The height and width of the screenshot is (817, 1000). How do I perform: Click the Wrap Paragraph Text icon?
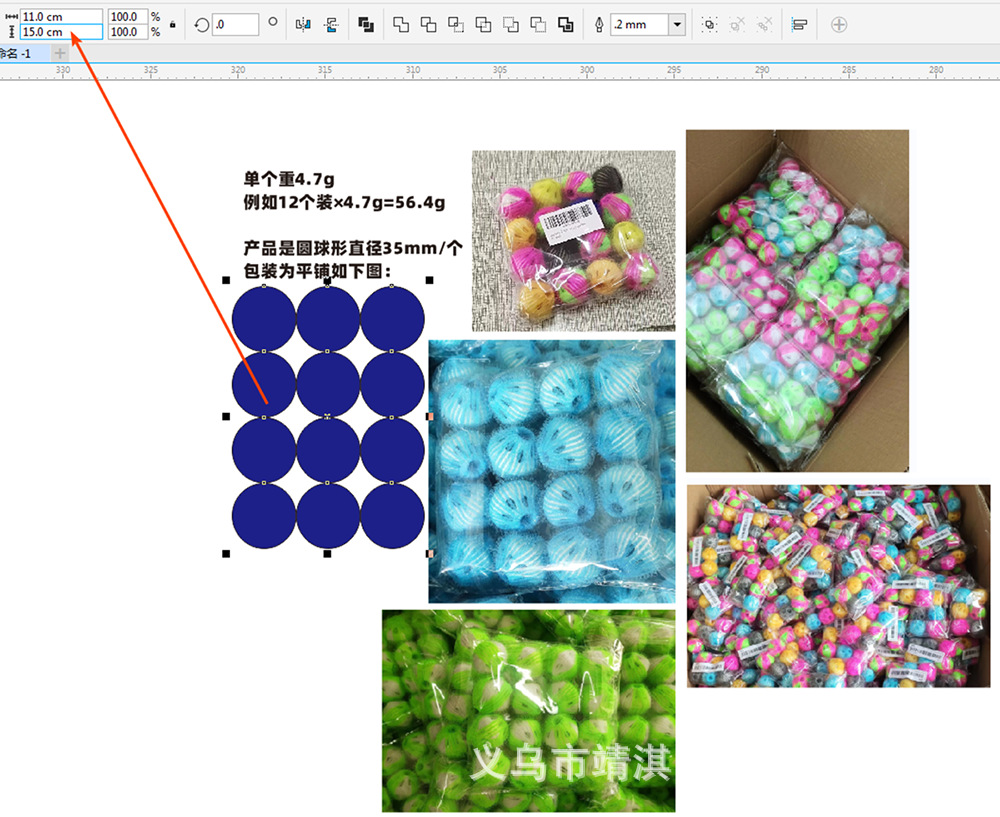point(800,24)
